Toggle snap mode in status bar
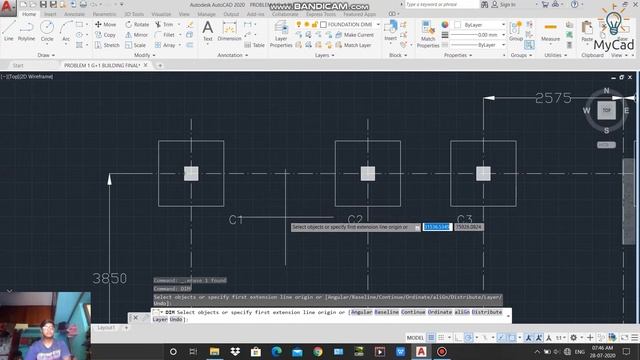Image resolution: width=640 pixels, height=360 pixels. 441,338
